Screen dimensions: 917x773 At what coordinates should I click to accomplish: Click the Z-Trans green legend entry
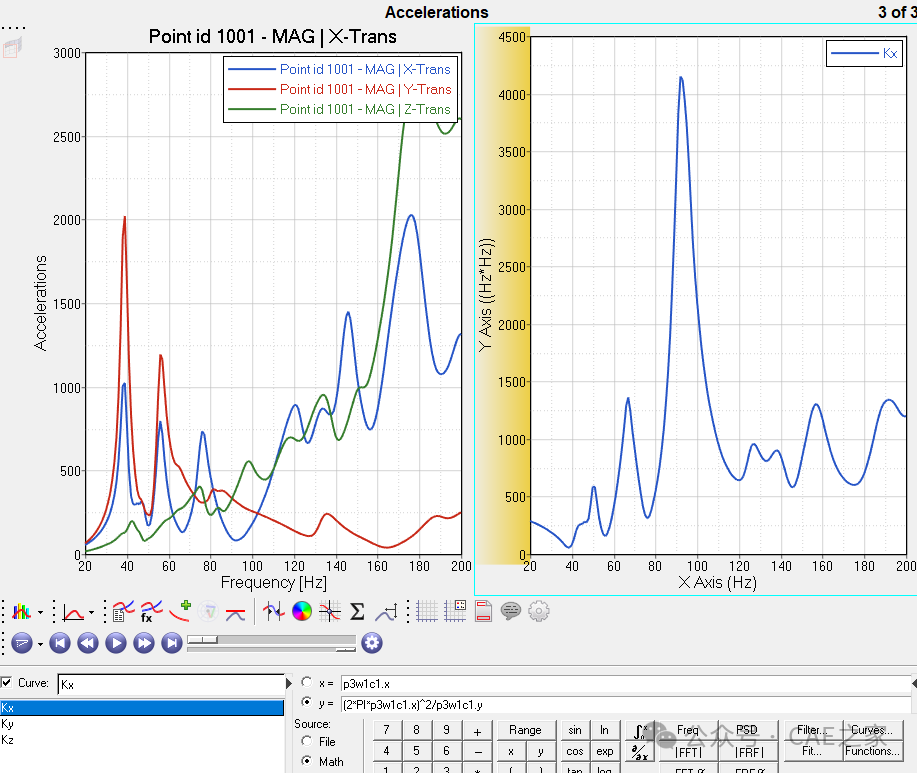coord(340,109)
